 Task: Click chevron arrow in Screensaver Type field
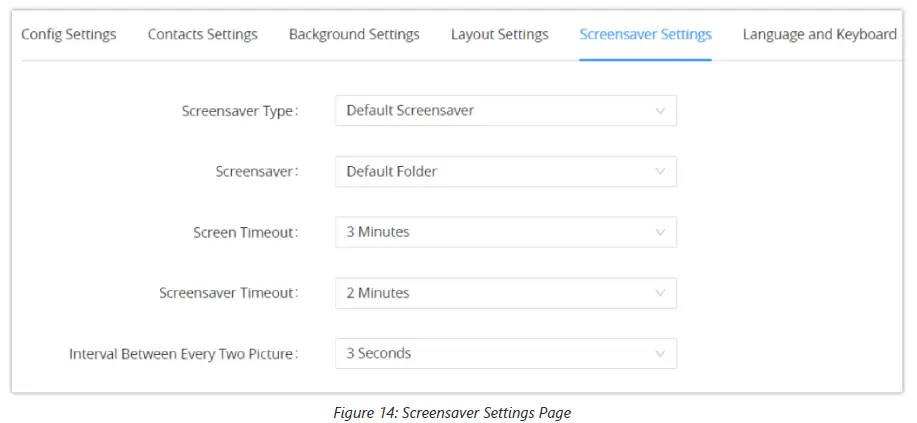tap(660, 111)
